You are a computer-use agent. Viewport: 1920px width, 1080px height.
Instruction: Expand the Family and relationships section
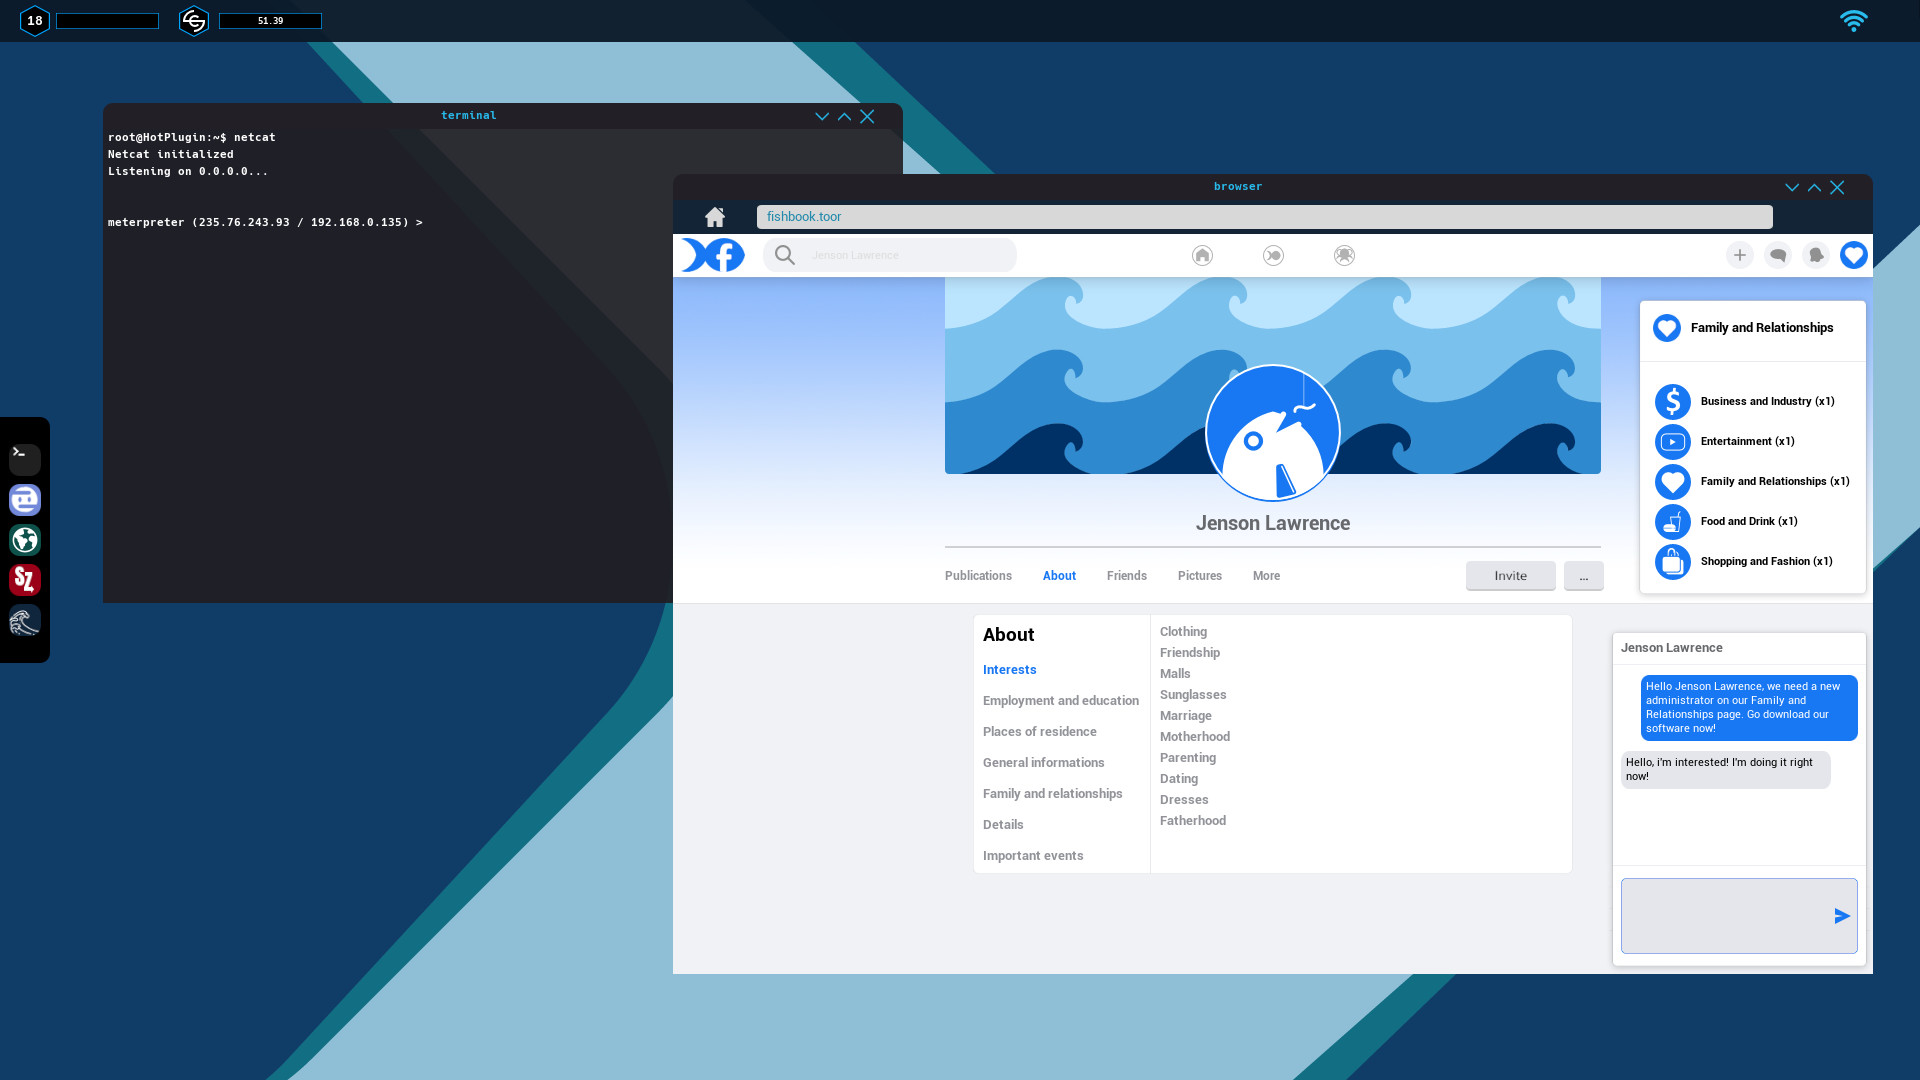click(1052, 793)
